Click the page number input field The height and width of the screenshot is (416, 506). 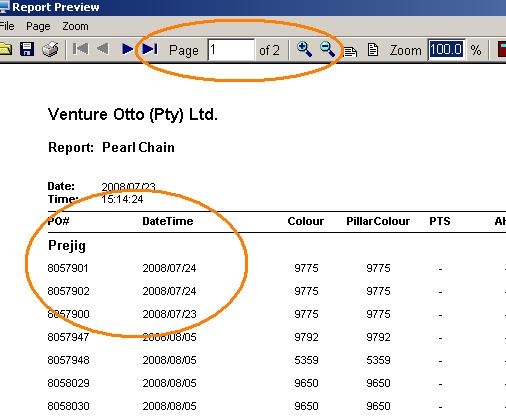click(x=231, y=50)
